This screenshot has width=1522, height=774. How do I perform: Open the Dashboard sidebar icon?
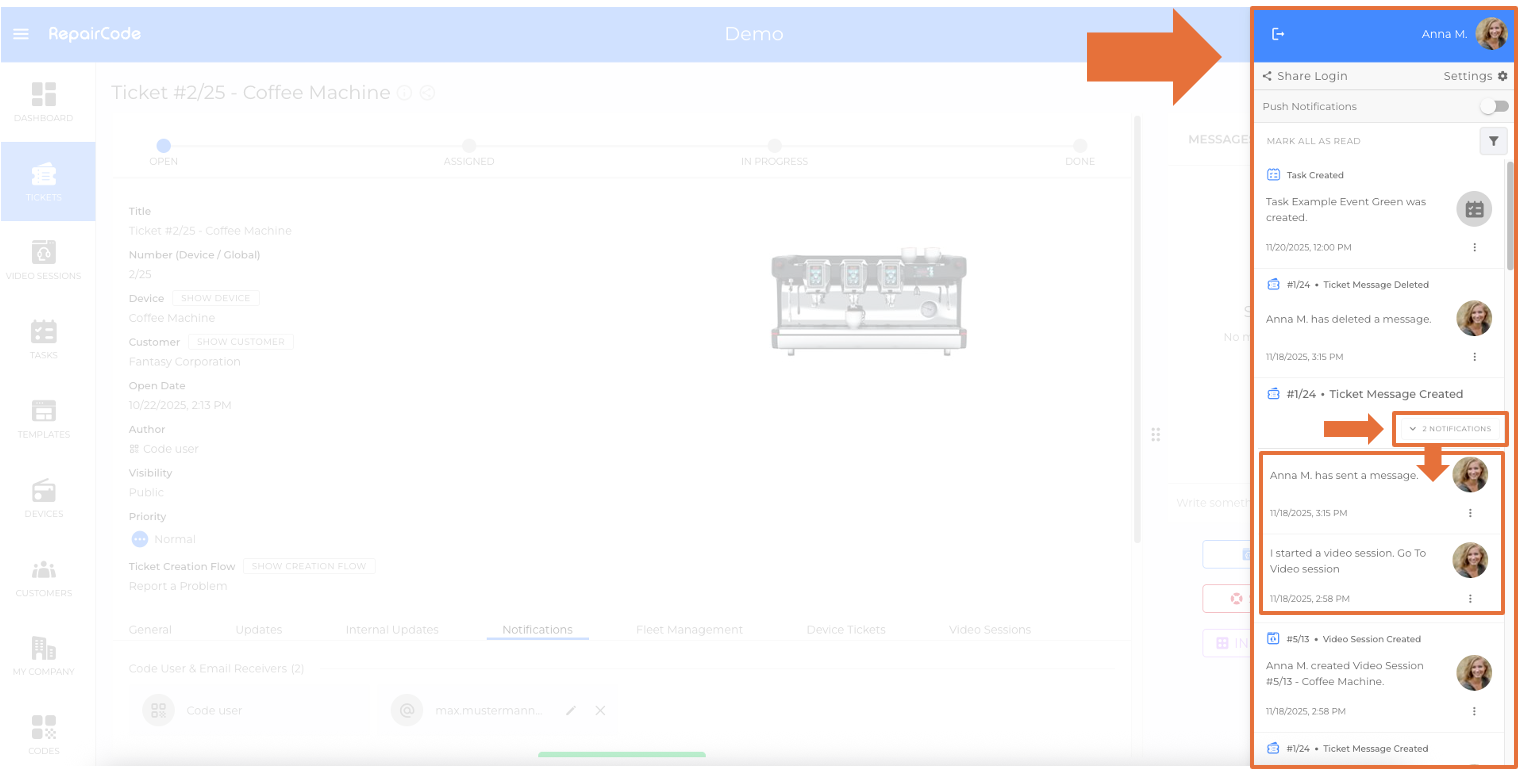(x=44, y=102)
